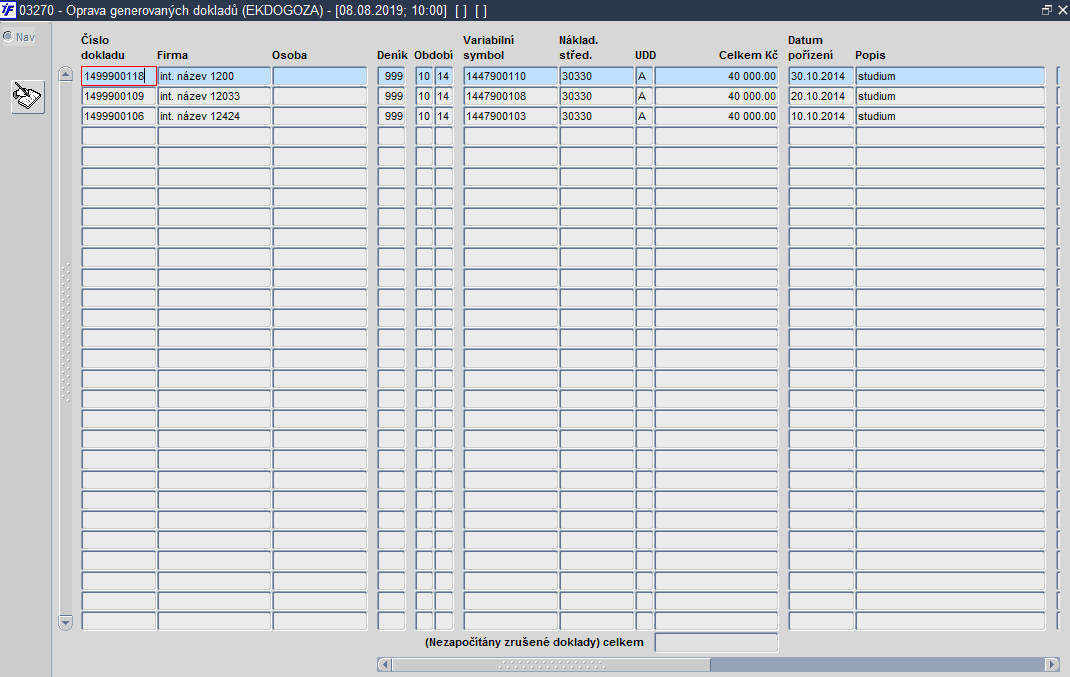Click the edit document icon in left sidebar

tap(28, 97)
